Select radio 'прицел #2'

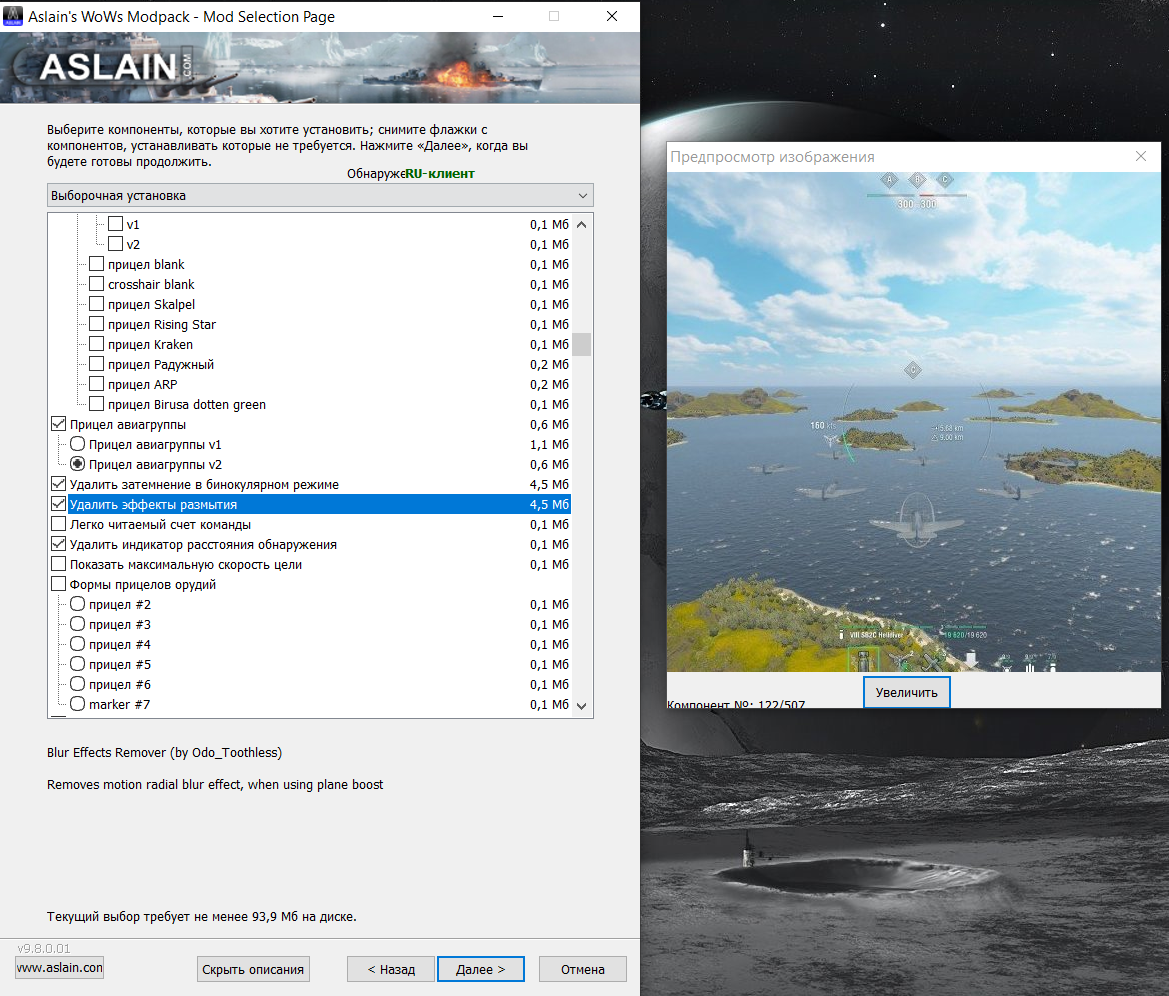pos(78,604)
